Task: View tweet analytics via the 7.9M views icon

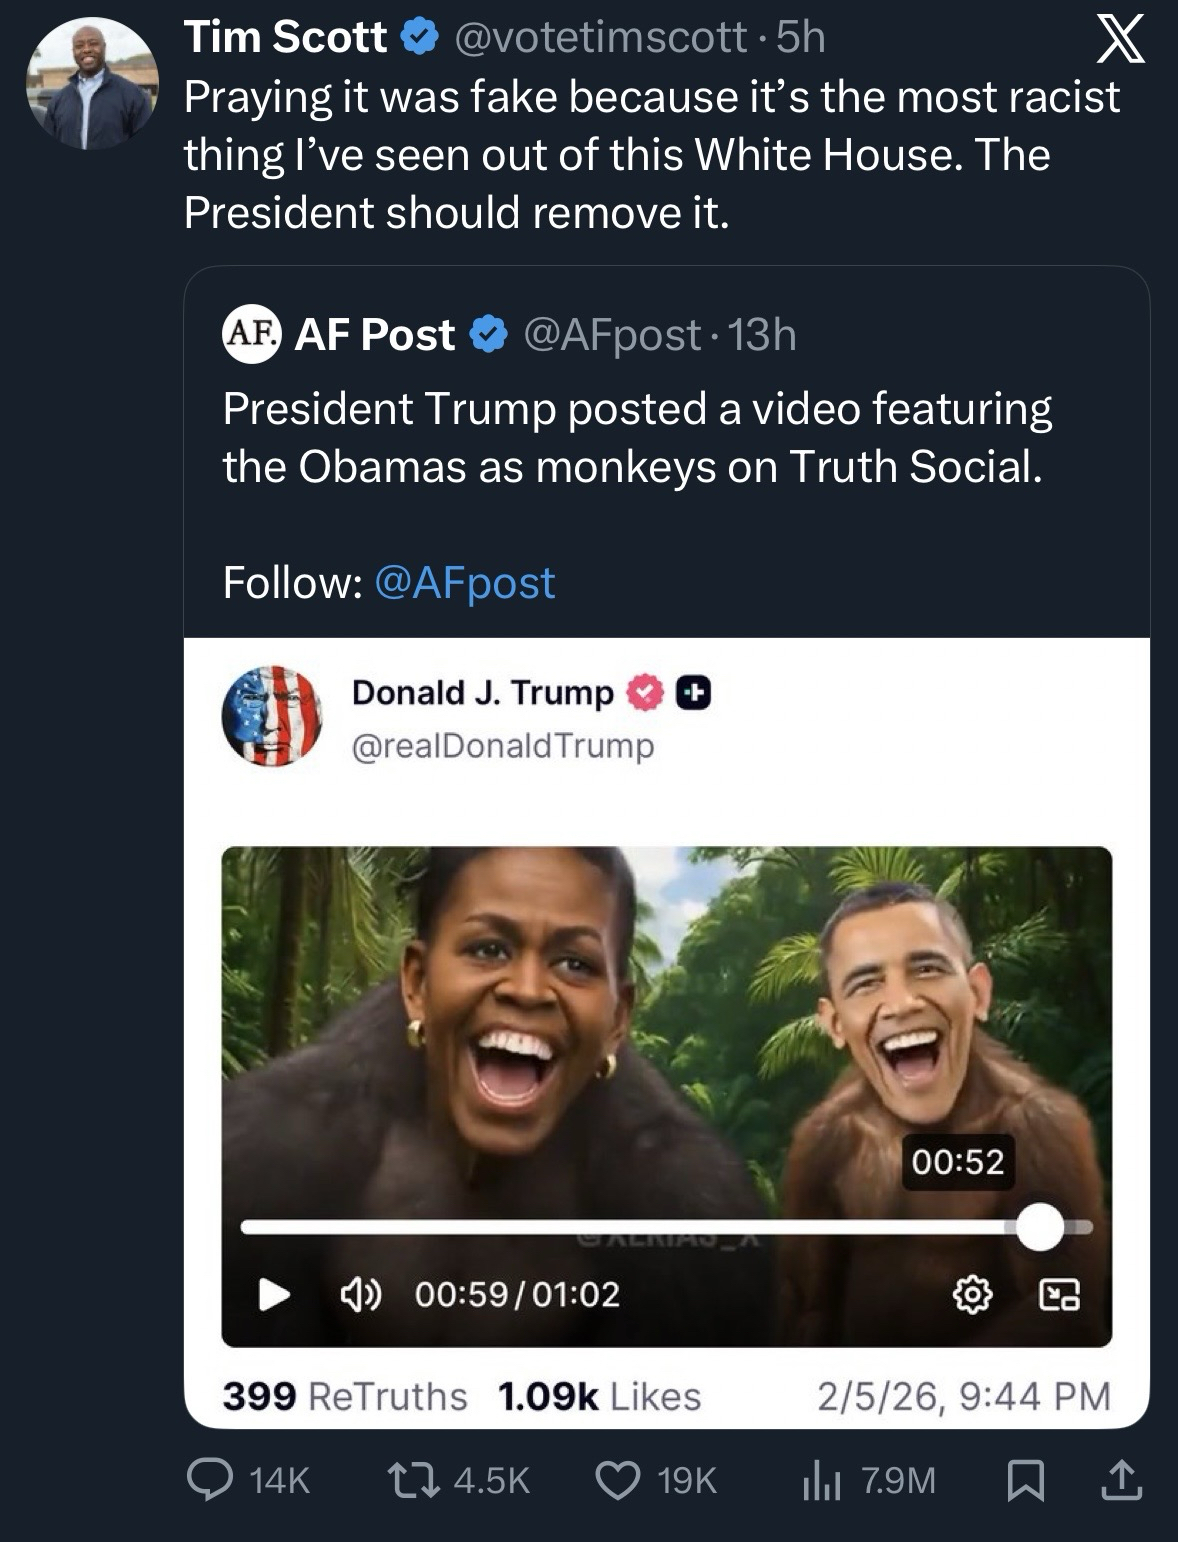Action: click(x=819, y=1480)
